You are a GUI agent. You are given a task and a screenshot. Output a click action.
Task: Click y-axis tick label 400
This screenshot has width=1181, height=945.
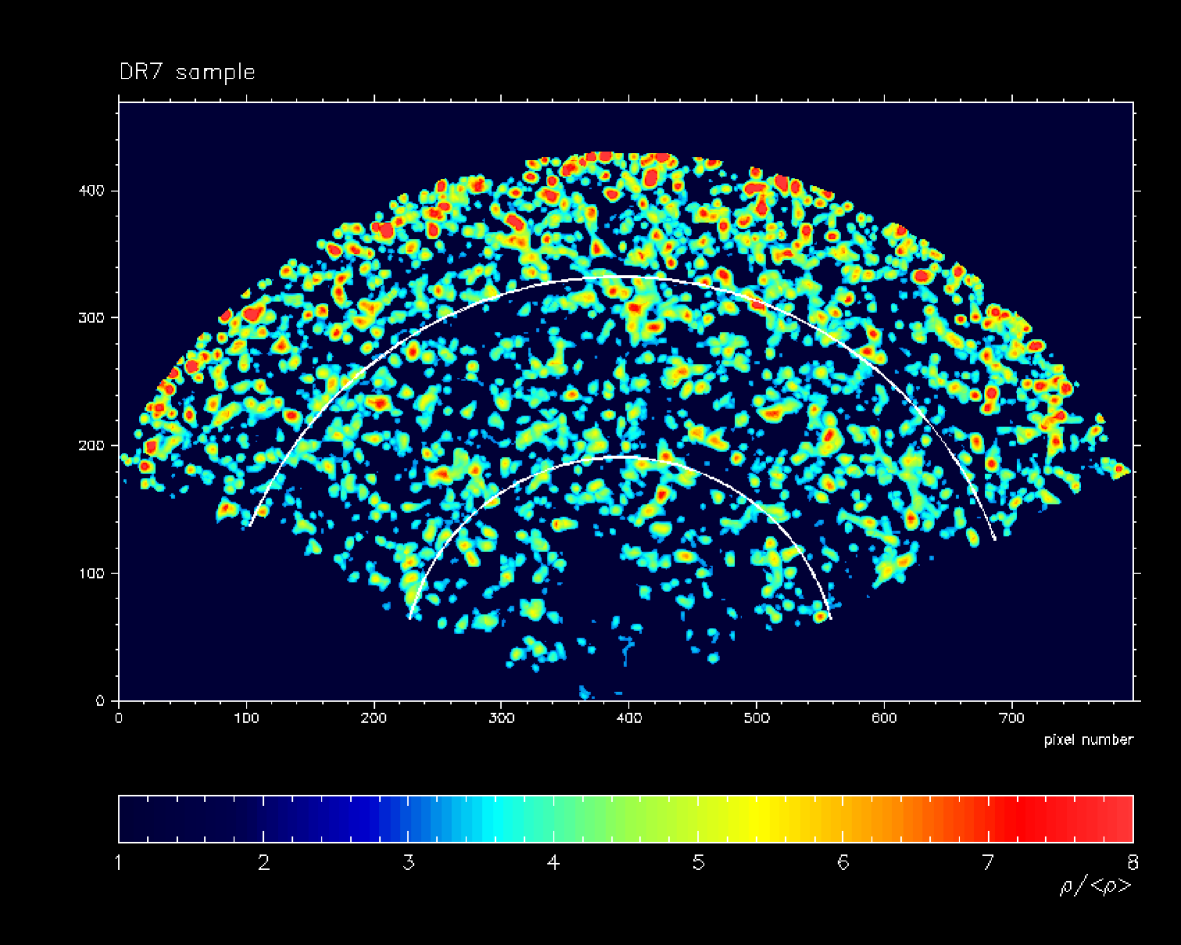(90, 191)
